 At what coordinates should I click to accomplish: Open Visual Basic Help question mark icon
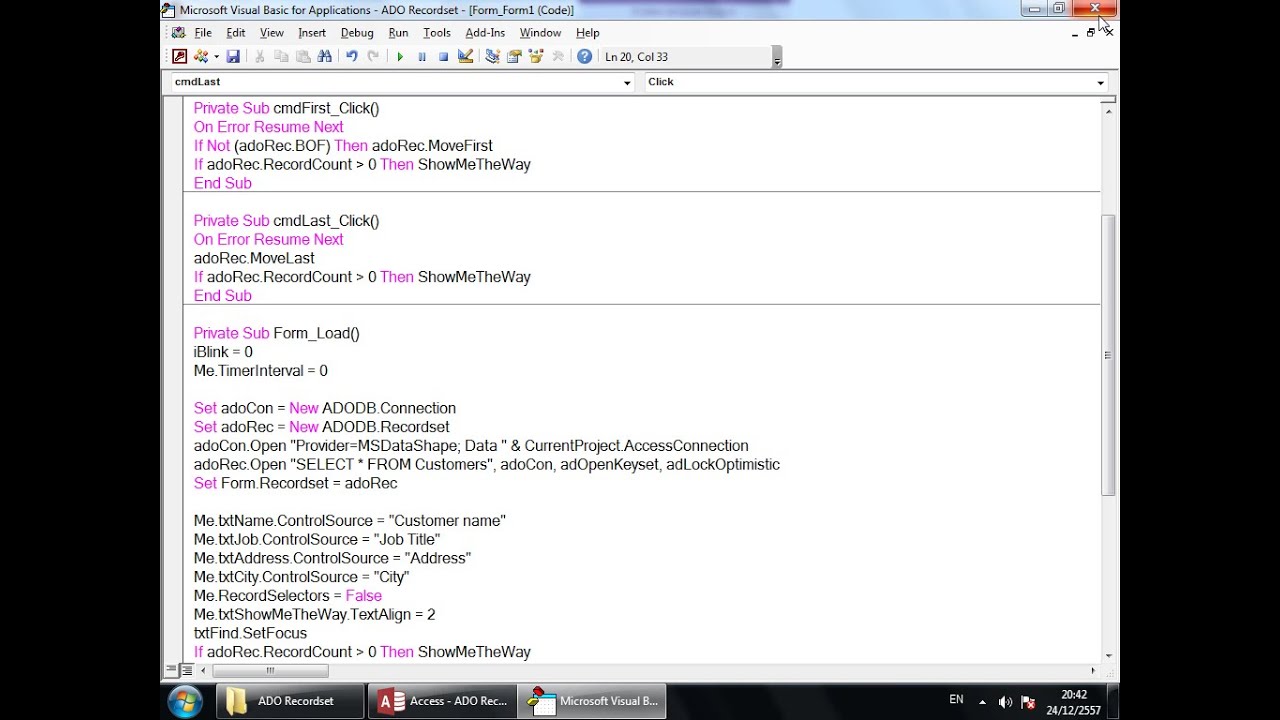tap(584, 57)
